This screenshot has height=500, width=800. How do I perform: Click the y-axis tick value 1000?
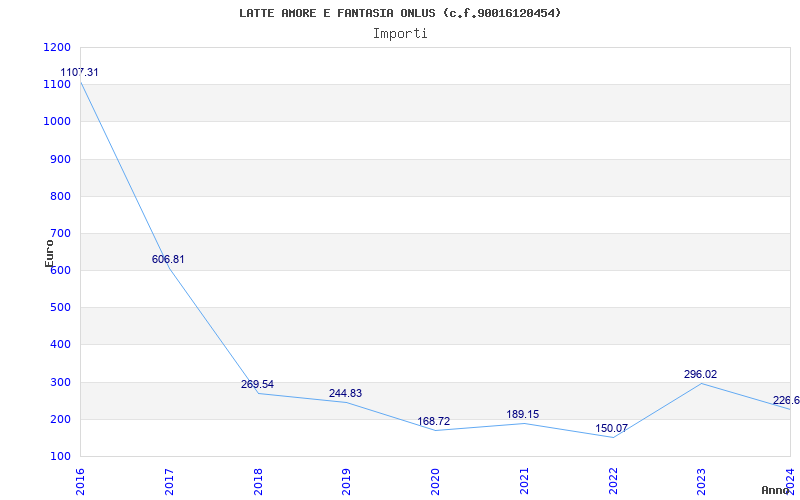point(58,122)
